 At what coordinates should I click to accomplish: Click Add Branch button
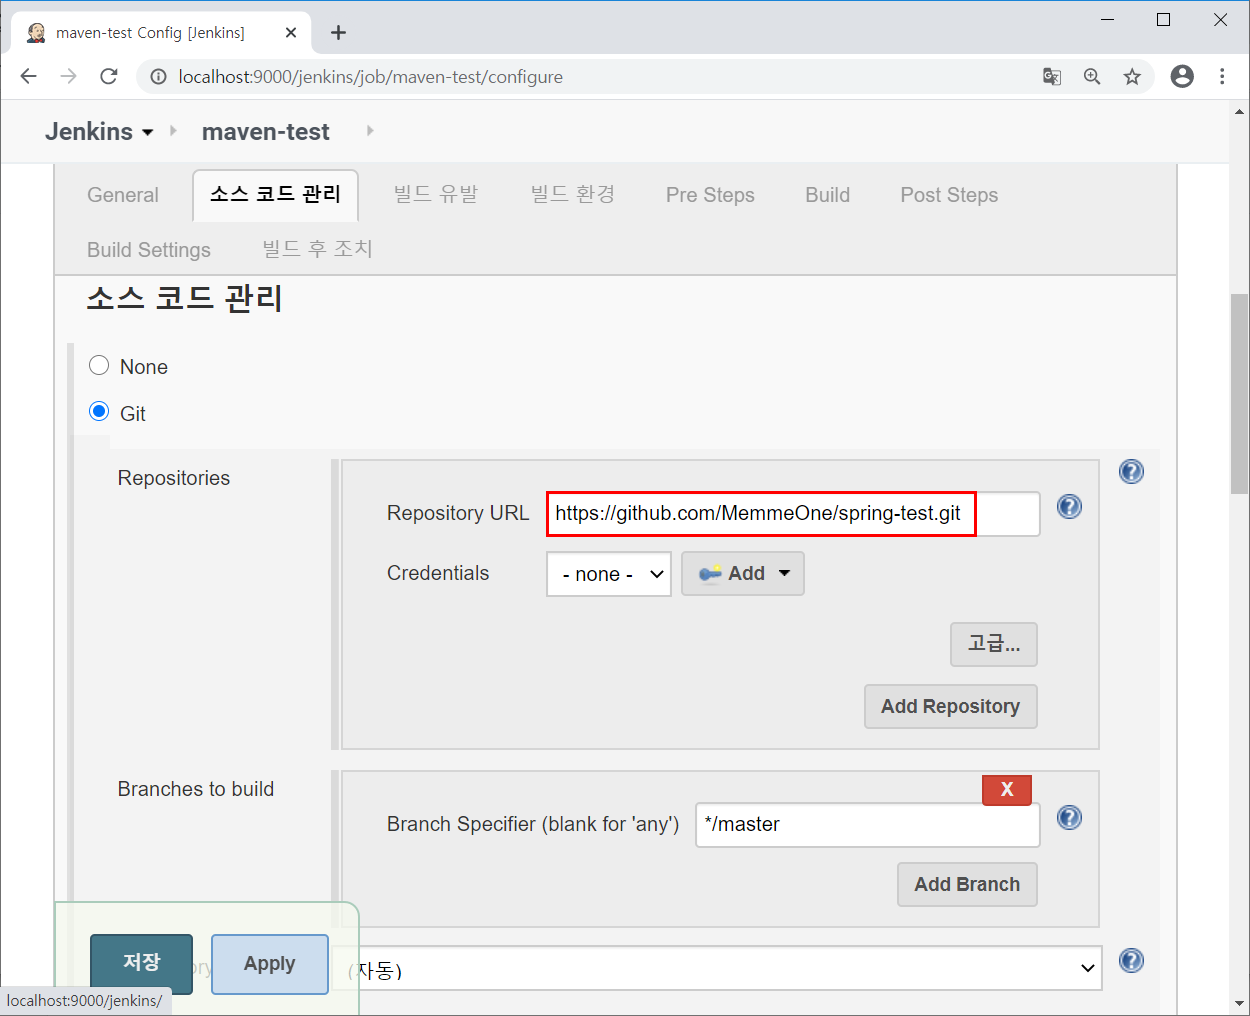[x=967, y=885]
